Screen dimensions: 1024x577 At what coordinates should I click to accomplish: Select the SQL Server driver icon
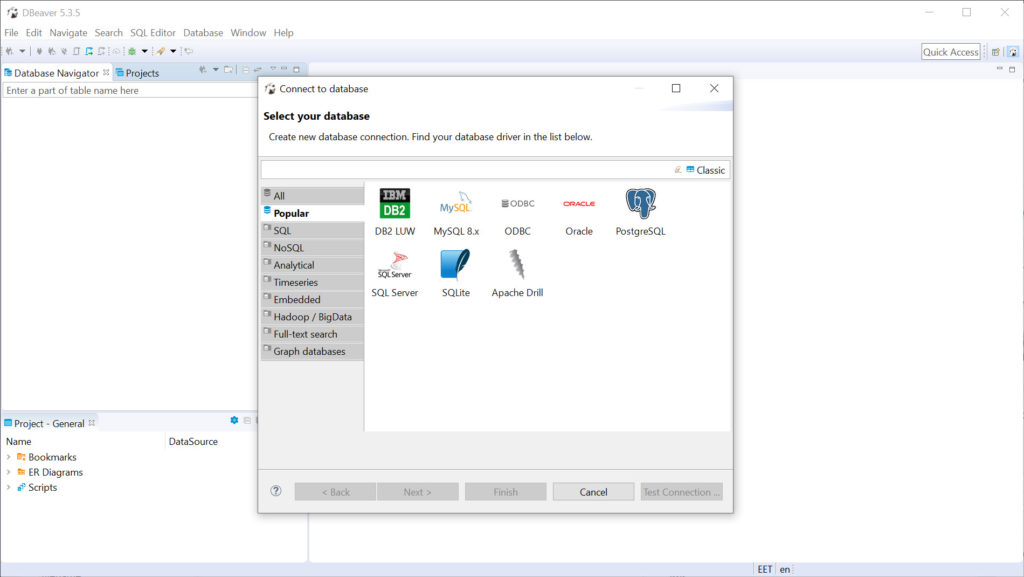point(394,266)
